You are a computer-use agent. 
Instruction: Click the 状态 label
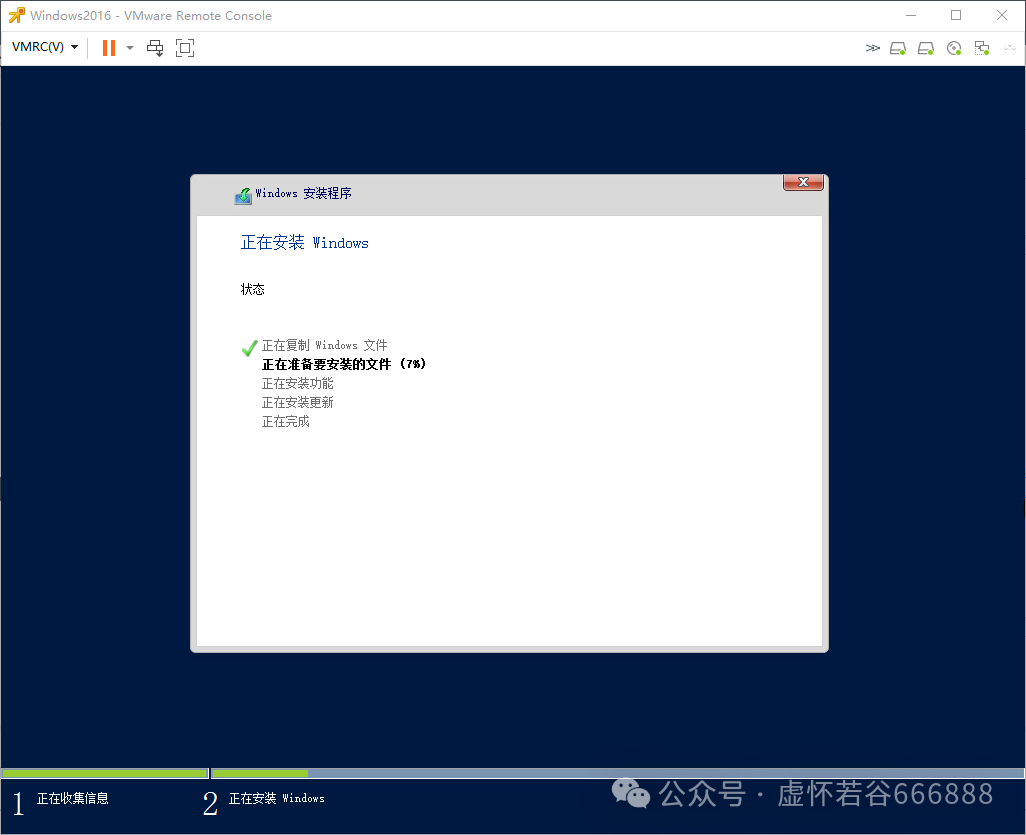(253, 289)
